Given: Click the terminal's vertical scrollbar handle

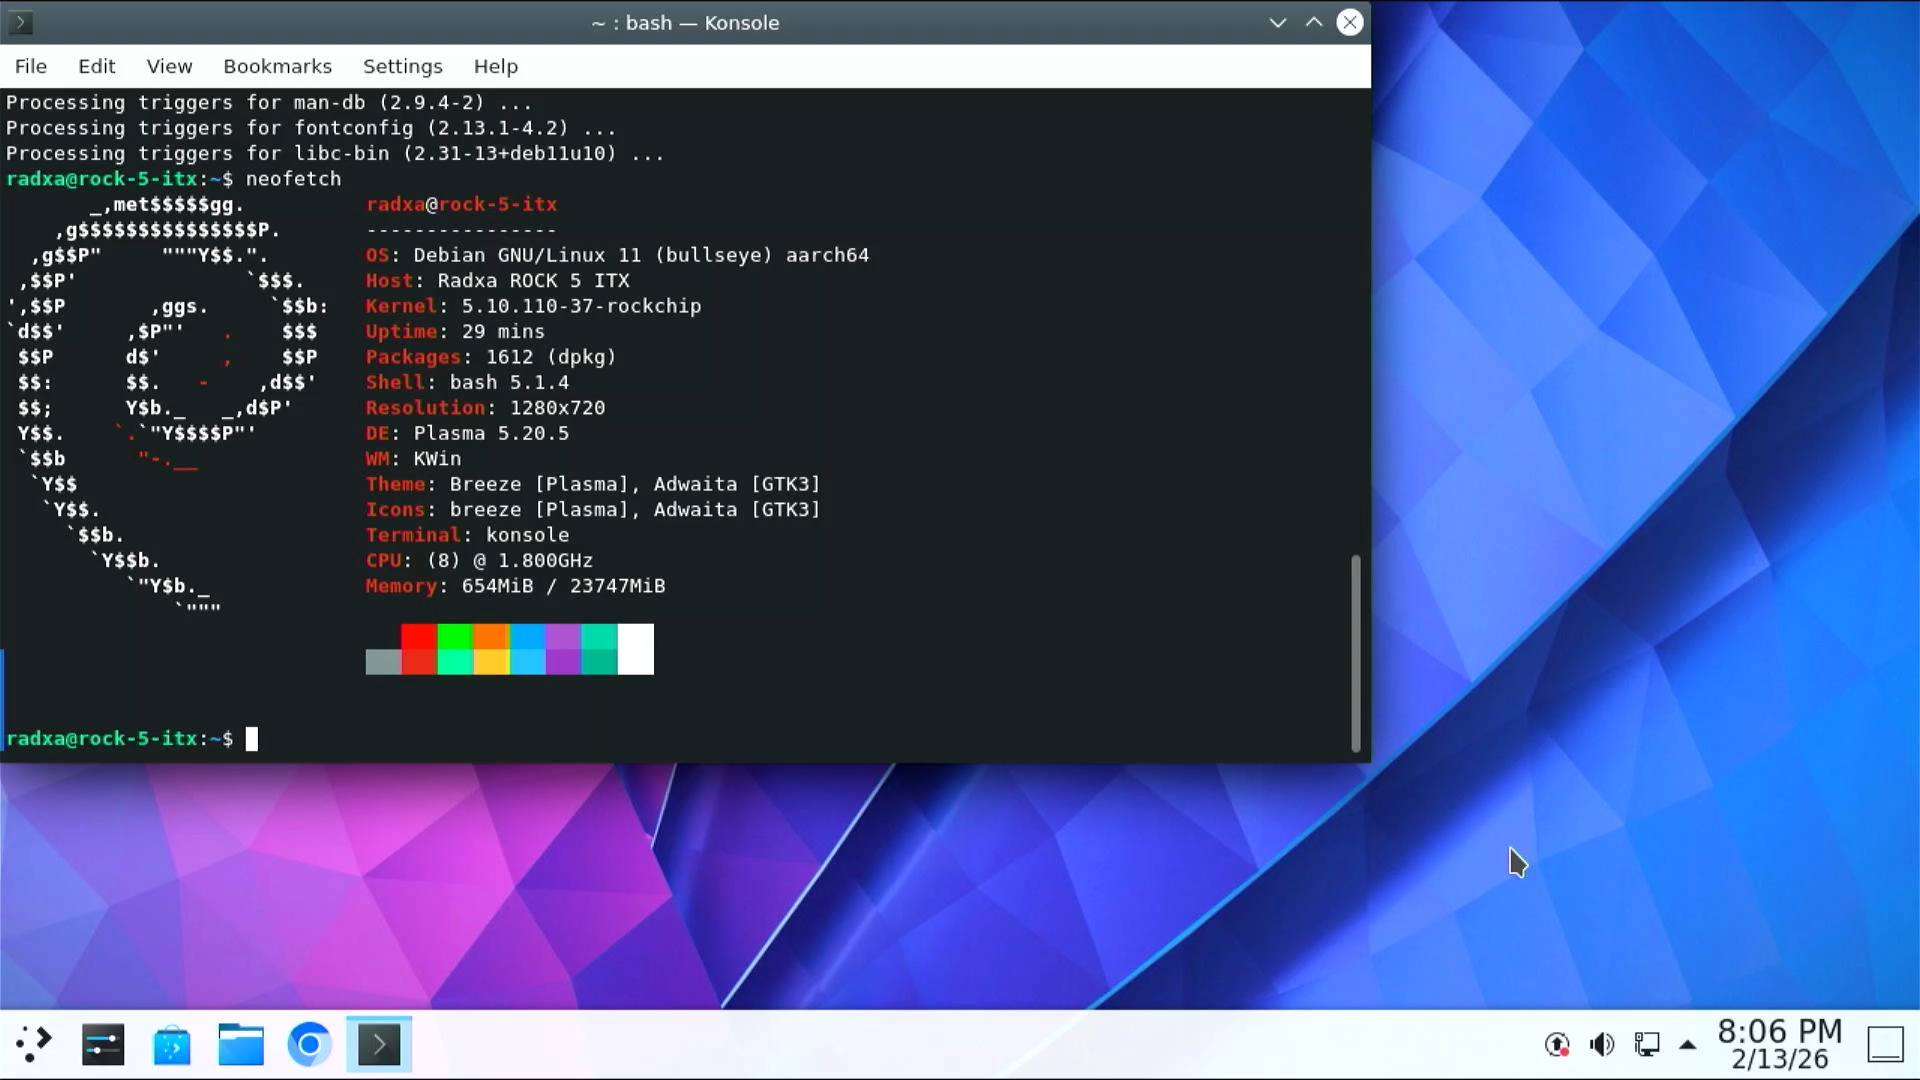Looking at the screenshot, I should pos(1356,652).
